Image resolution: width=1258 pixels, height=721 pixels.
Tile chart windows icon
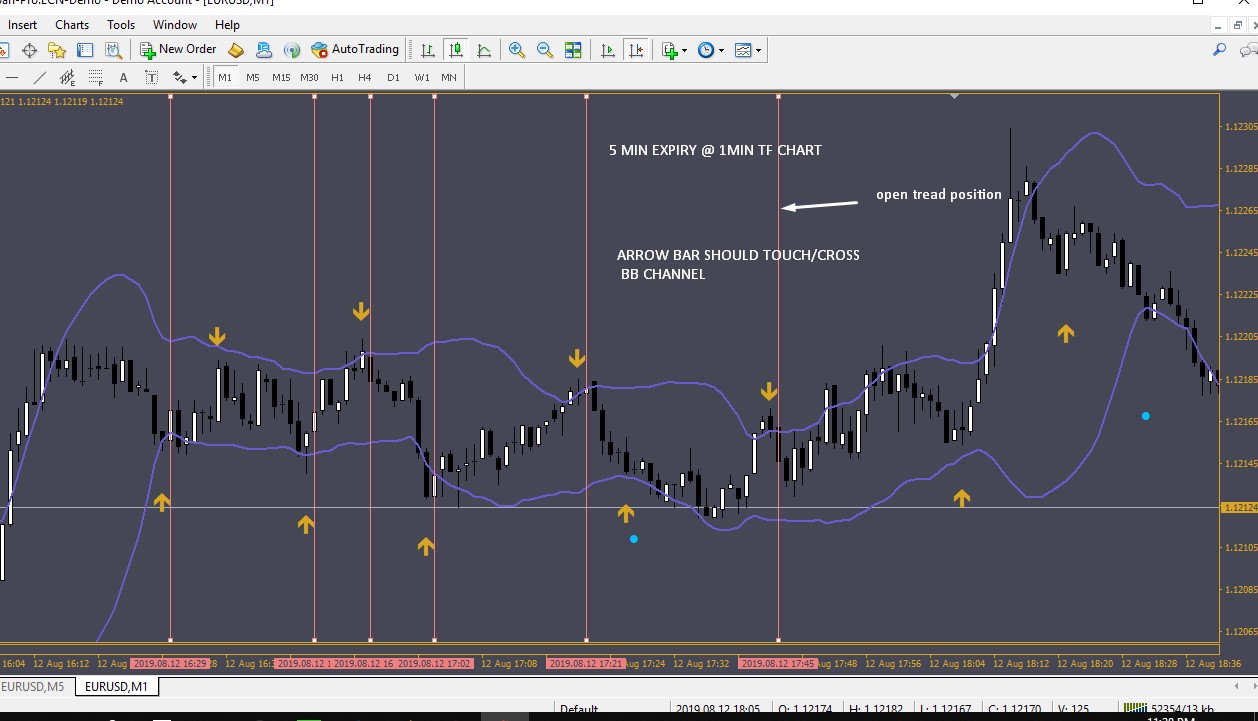click(573, 50)
